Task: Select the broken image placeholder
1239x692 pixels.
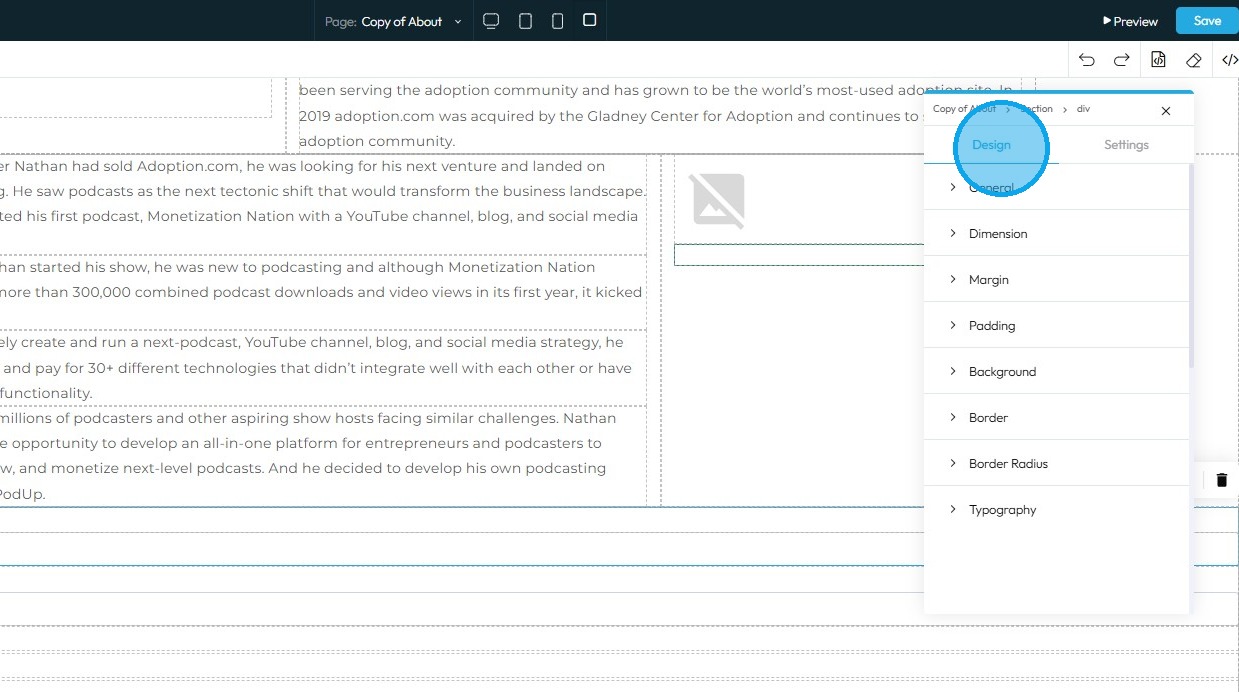Action: 718,200
